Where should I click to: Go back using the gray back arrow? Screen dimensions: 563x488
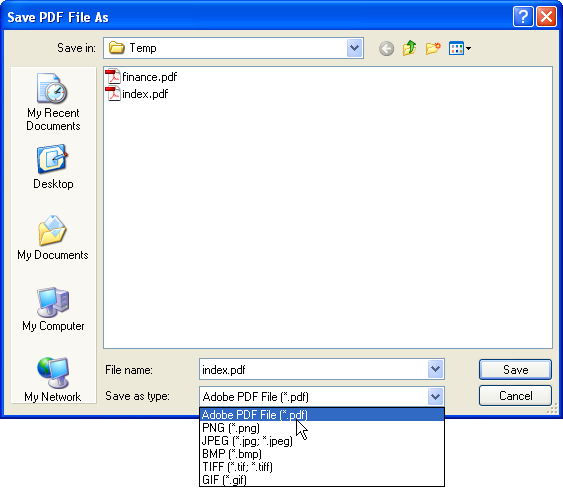(386, 48)
